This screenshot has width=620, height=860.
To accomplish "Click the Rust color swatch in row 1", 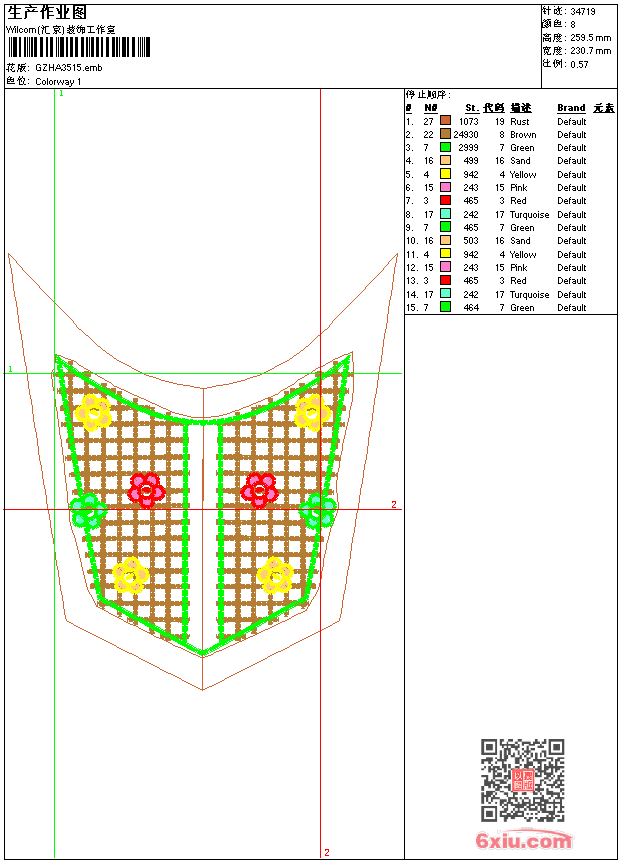I will click(445, 121).
